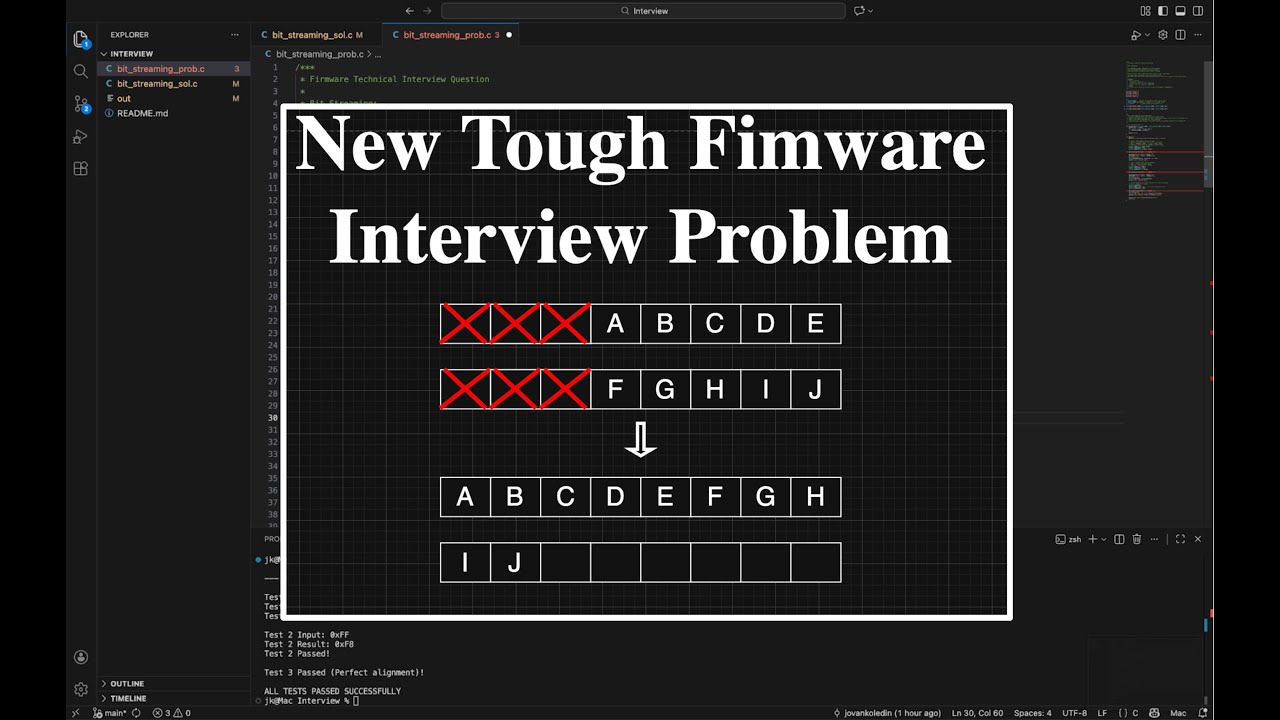The width and height of the screenshot is (1280, 720).
Task: Select bit_streaming_prob.c in the file tree
Action: coord(173,69)
